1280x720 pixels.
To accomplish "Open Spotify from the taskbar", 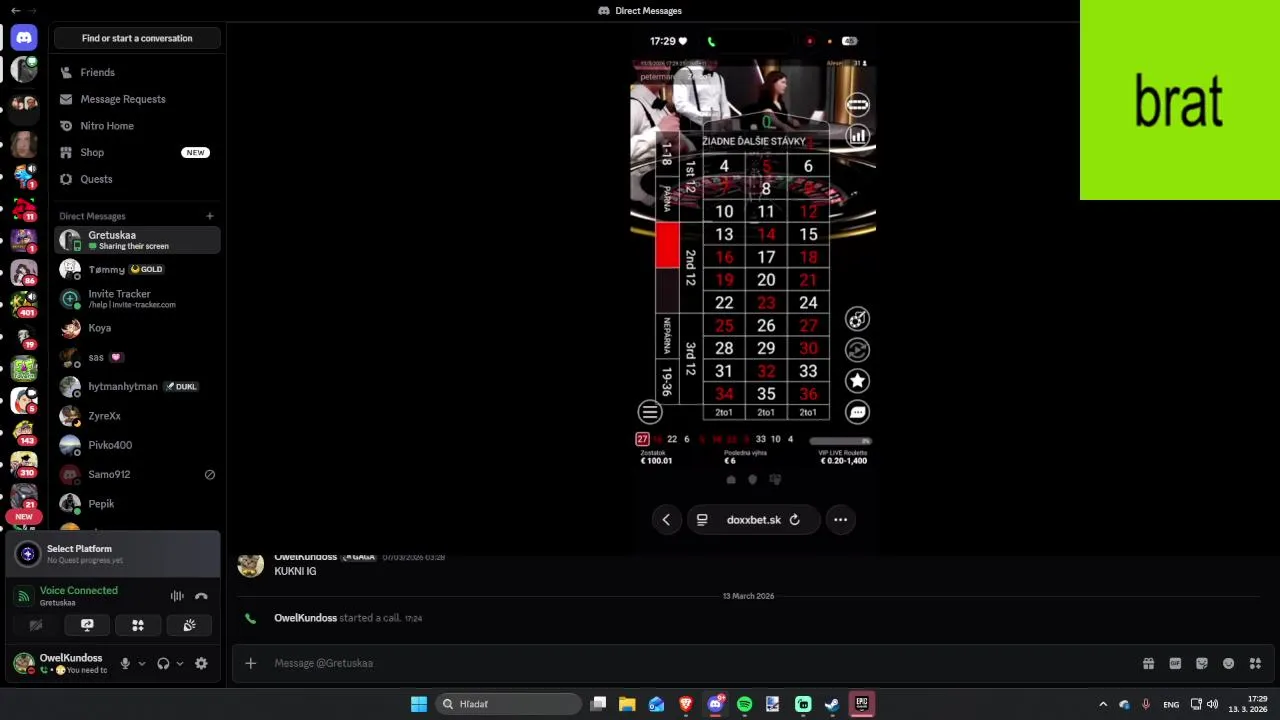I will pos(744,704).
